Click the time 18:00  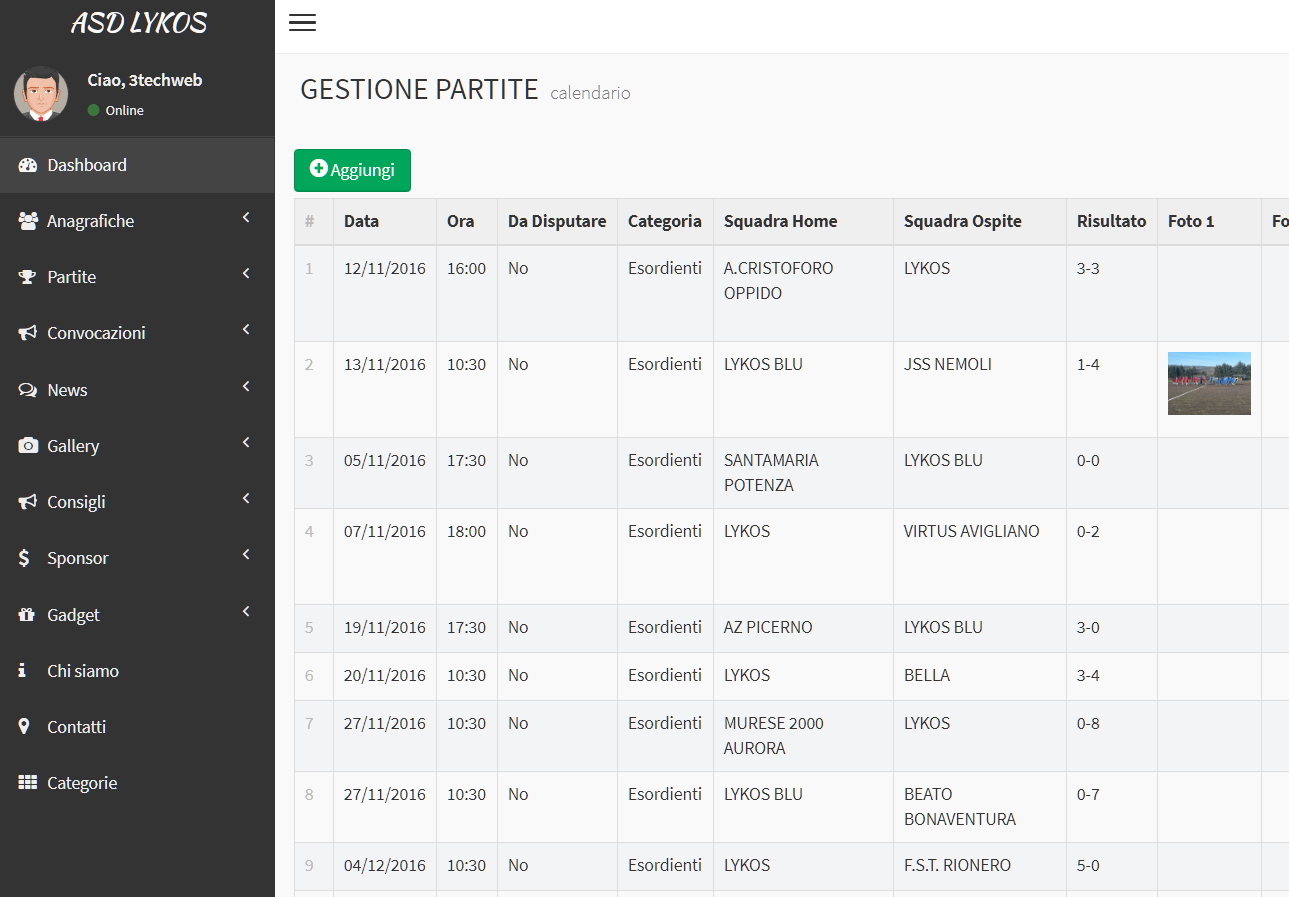(x=466, y=531)
